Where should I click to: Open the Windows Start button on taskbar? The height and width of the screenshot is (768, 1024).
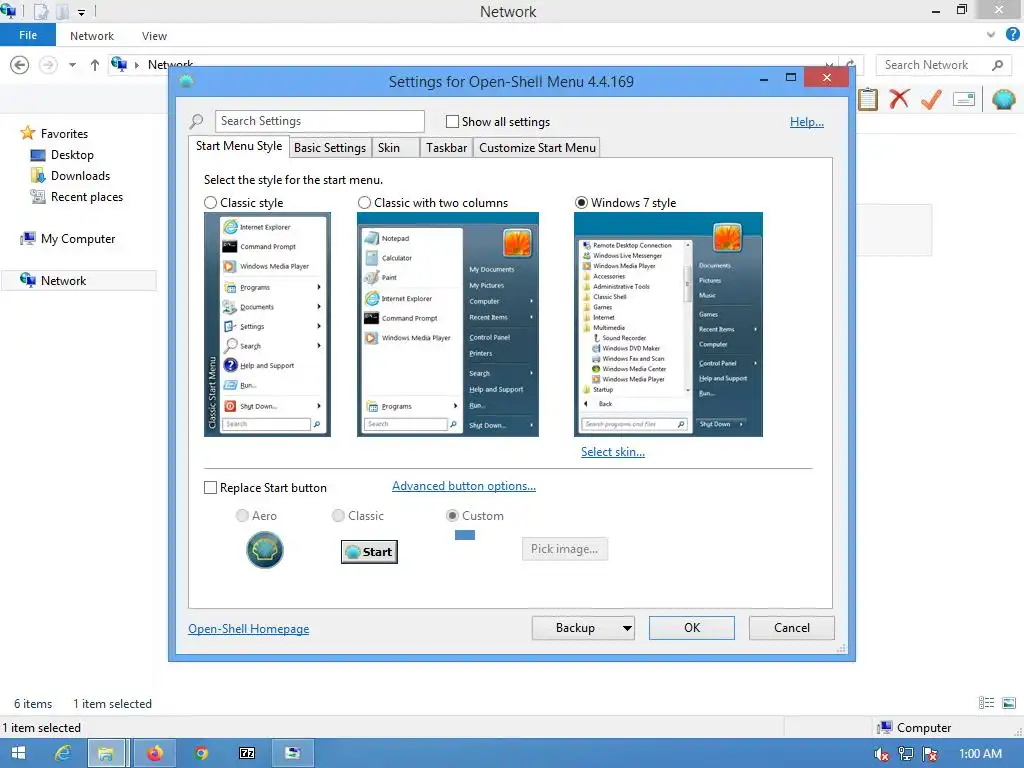click(18, 753)
